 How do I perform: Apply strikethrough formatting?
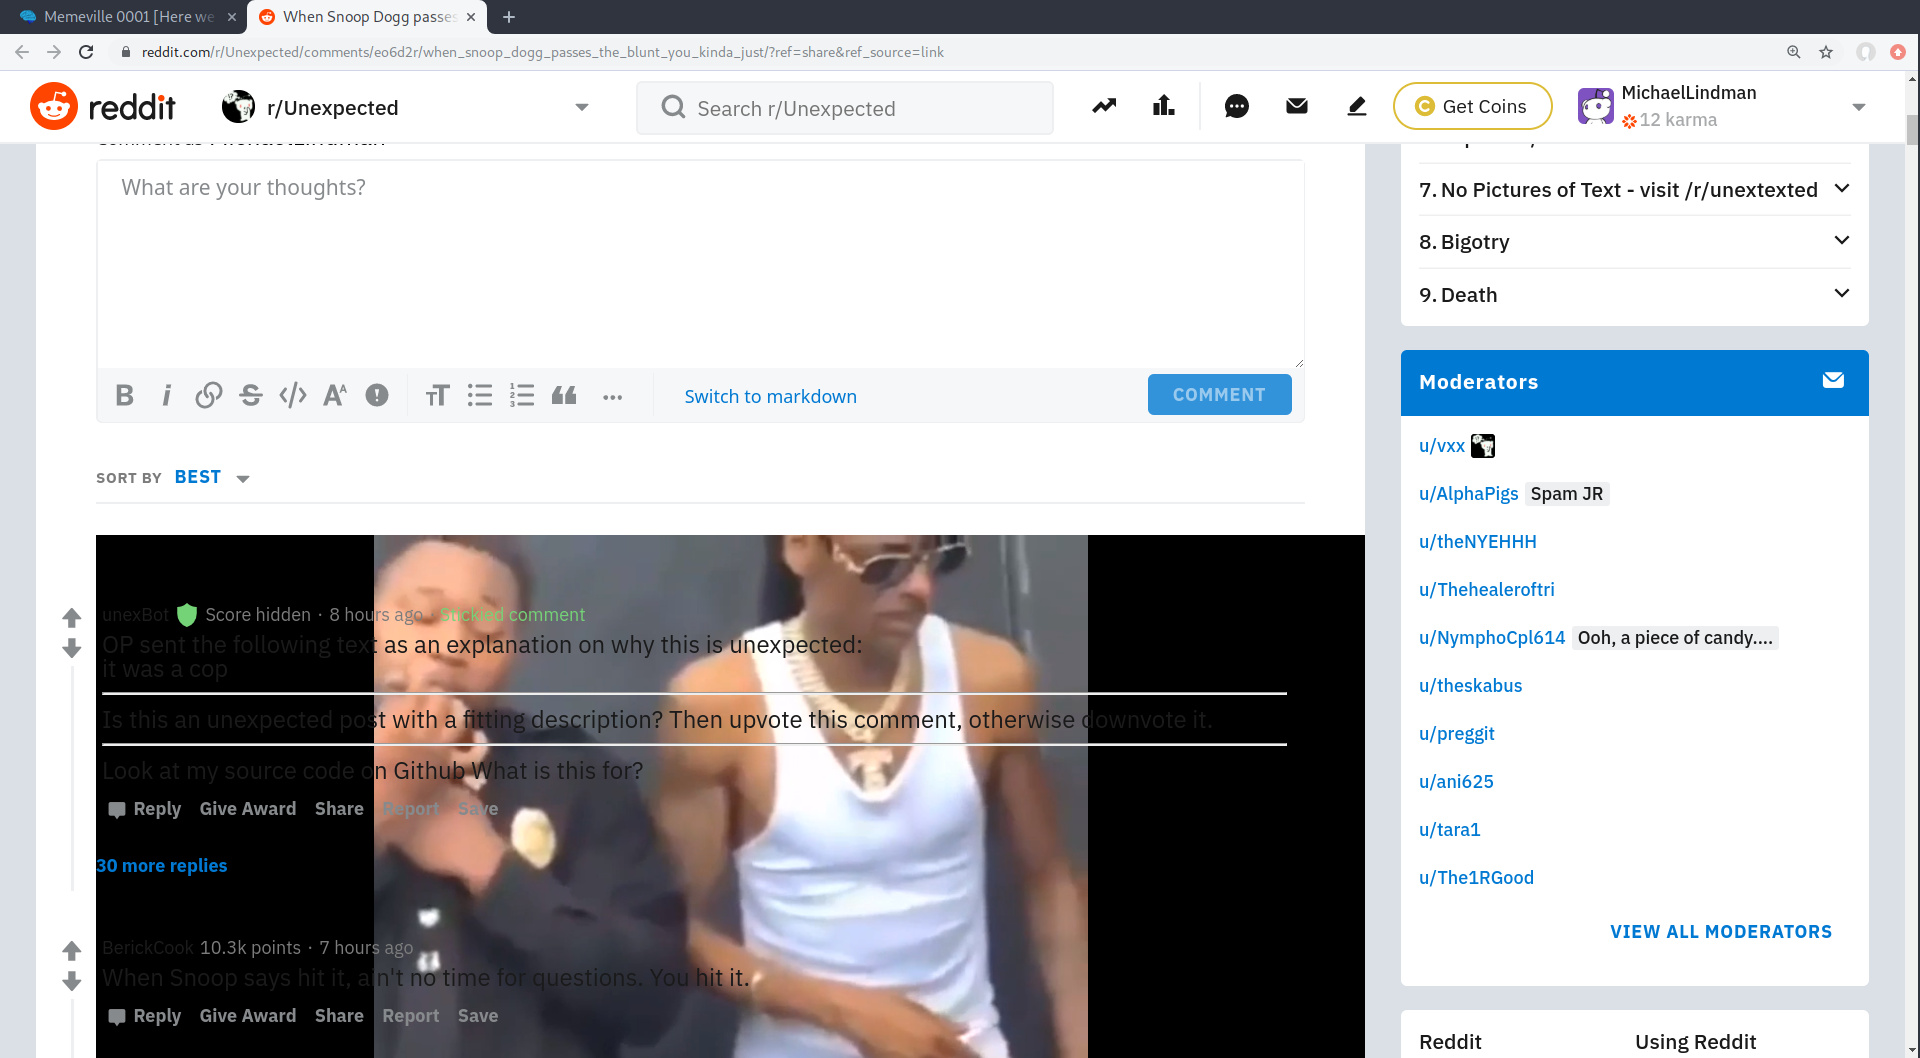(x=250, y=396)
